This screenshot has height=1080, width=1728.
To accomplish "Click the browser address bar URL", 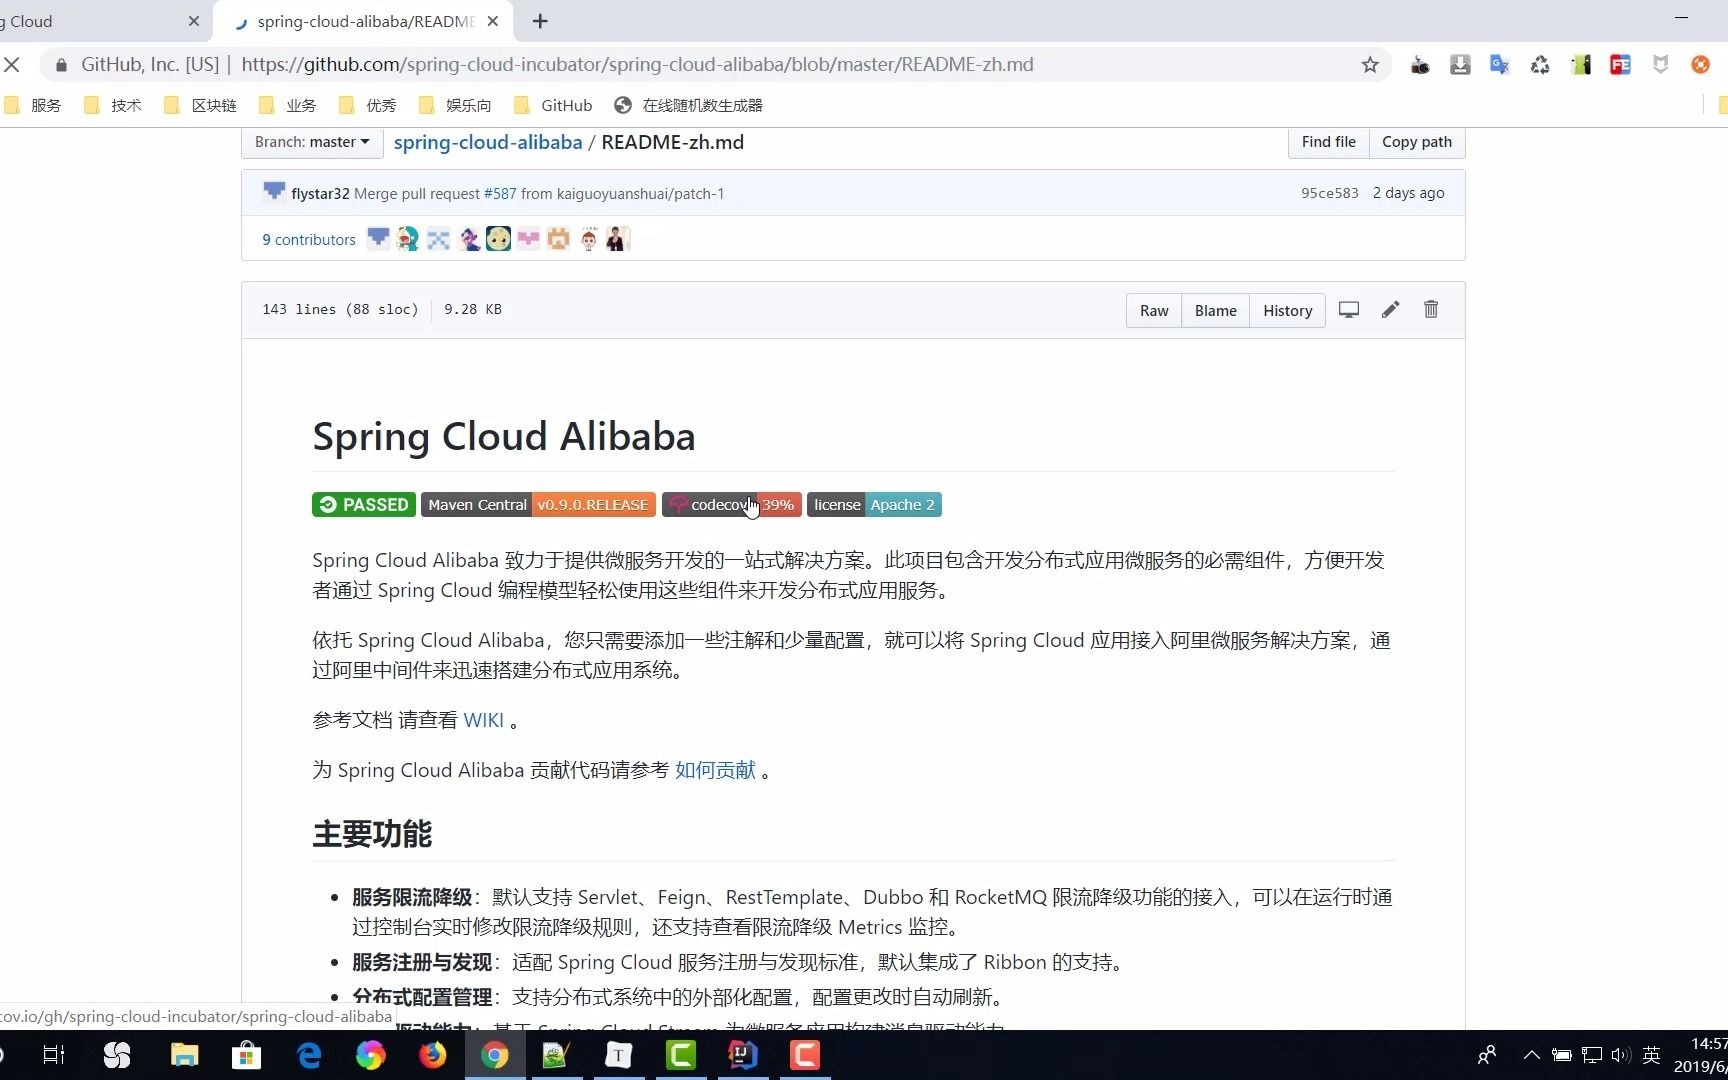I will [x=638, y=65].
